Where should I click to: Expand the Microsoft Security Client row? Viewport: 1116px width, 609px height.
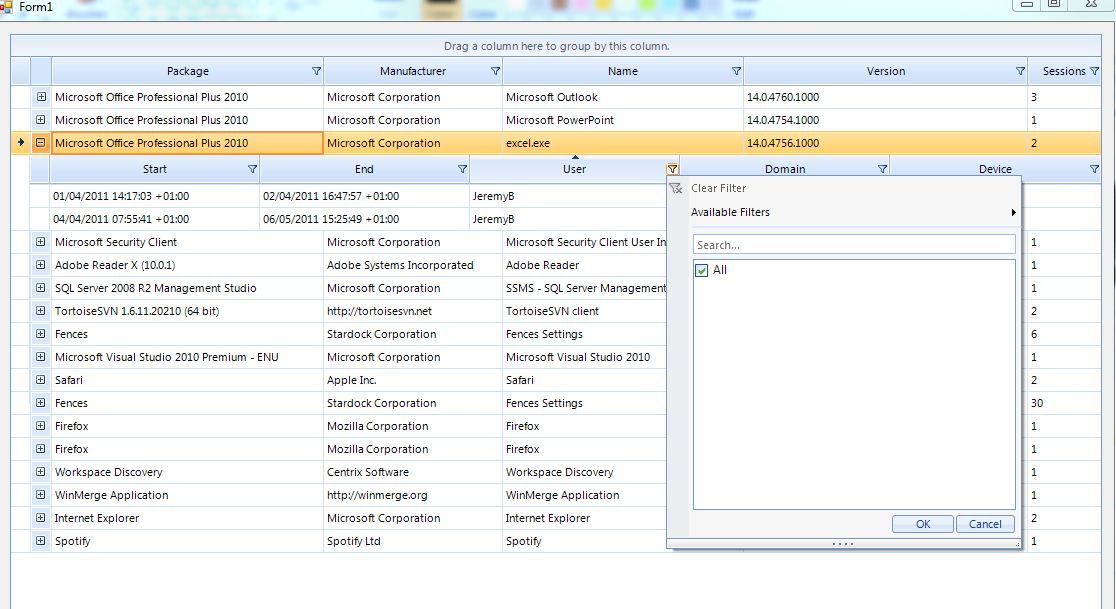pyautogui.click(x=41, y=242)
